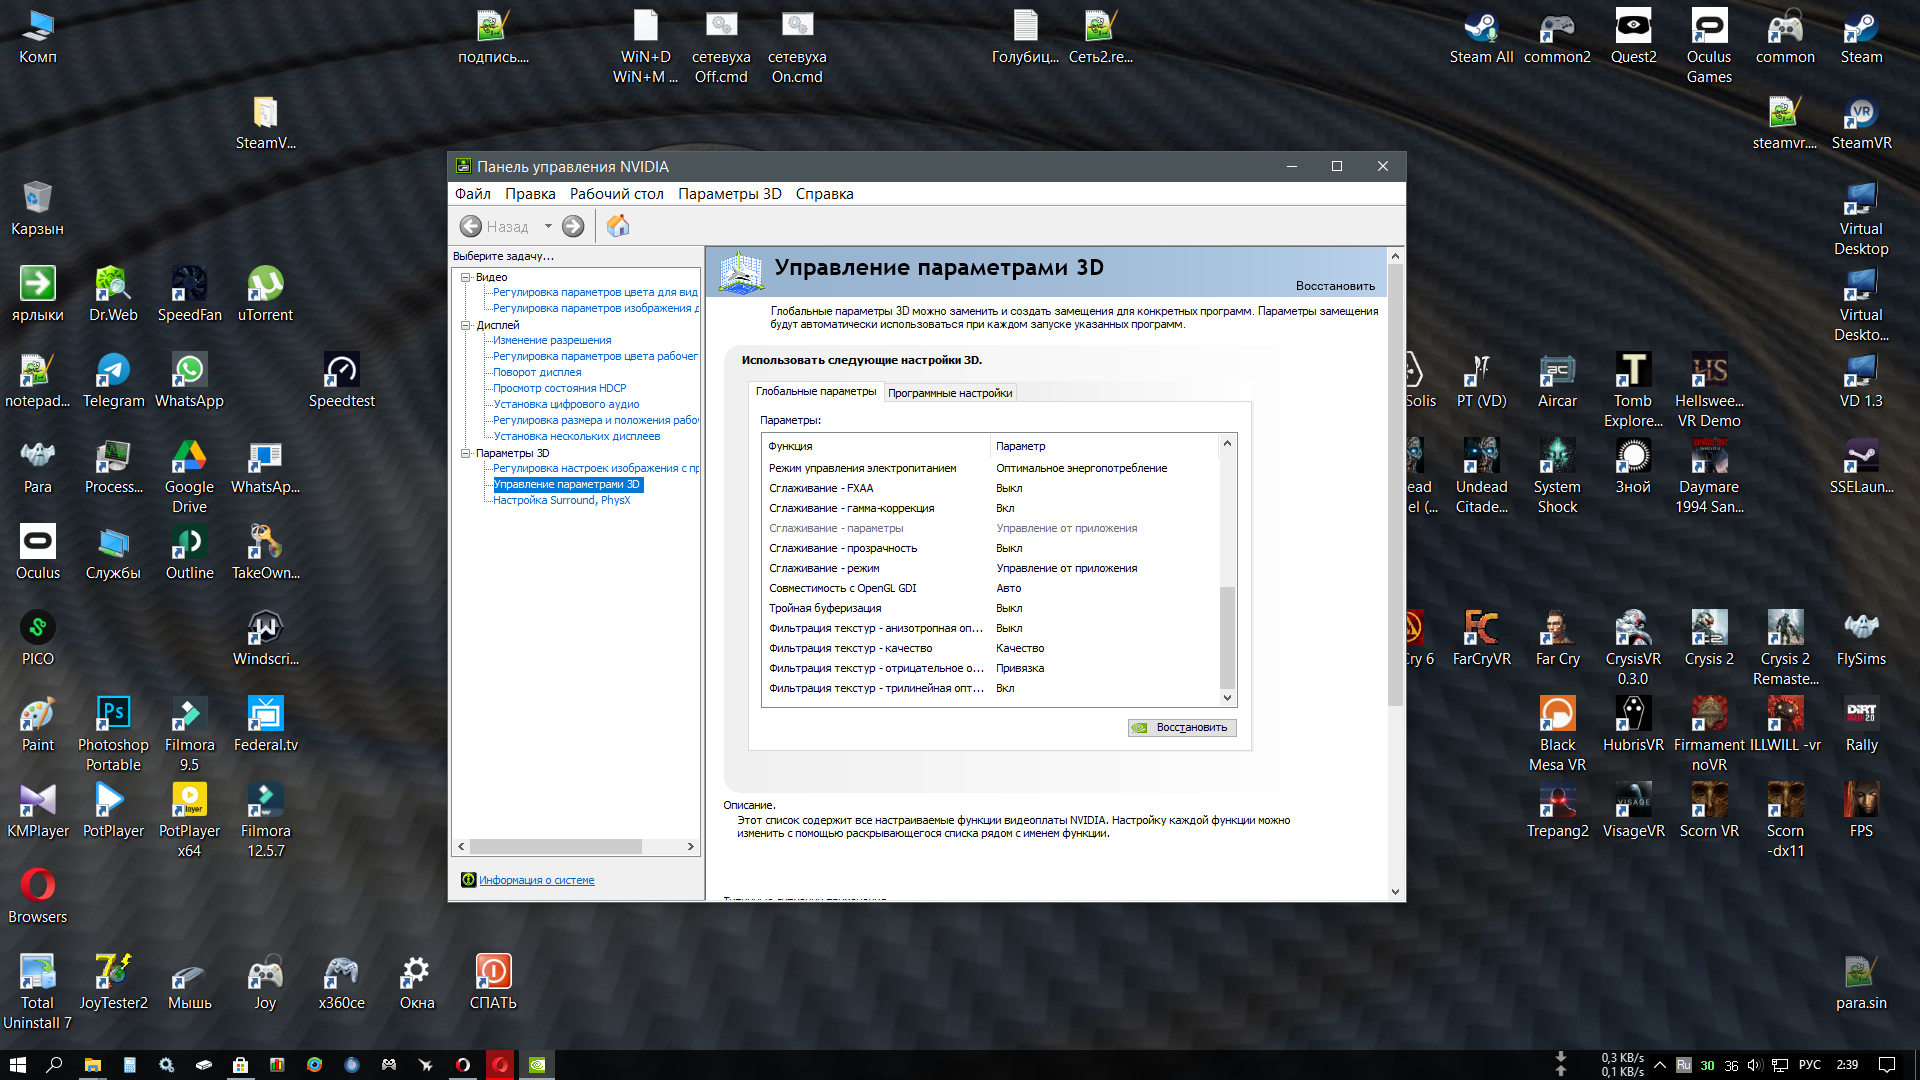
Task: Open the Back history dropdown arrow
Action: (x=548, y=226)
